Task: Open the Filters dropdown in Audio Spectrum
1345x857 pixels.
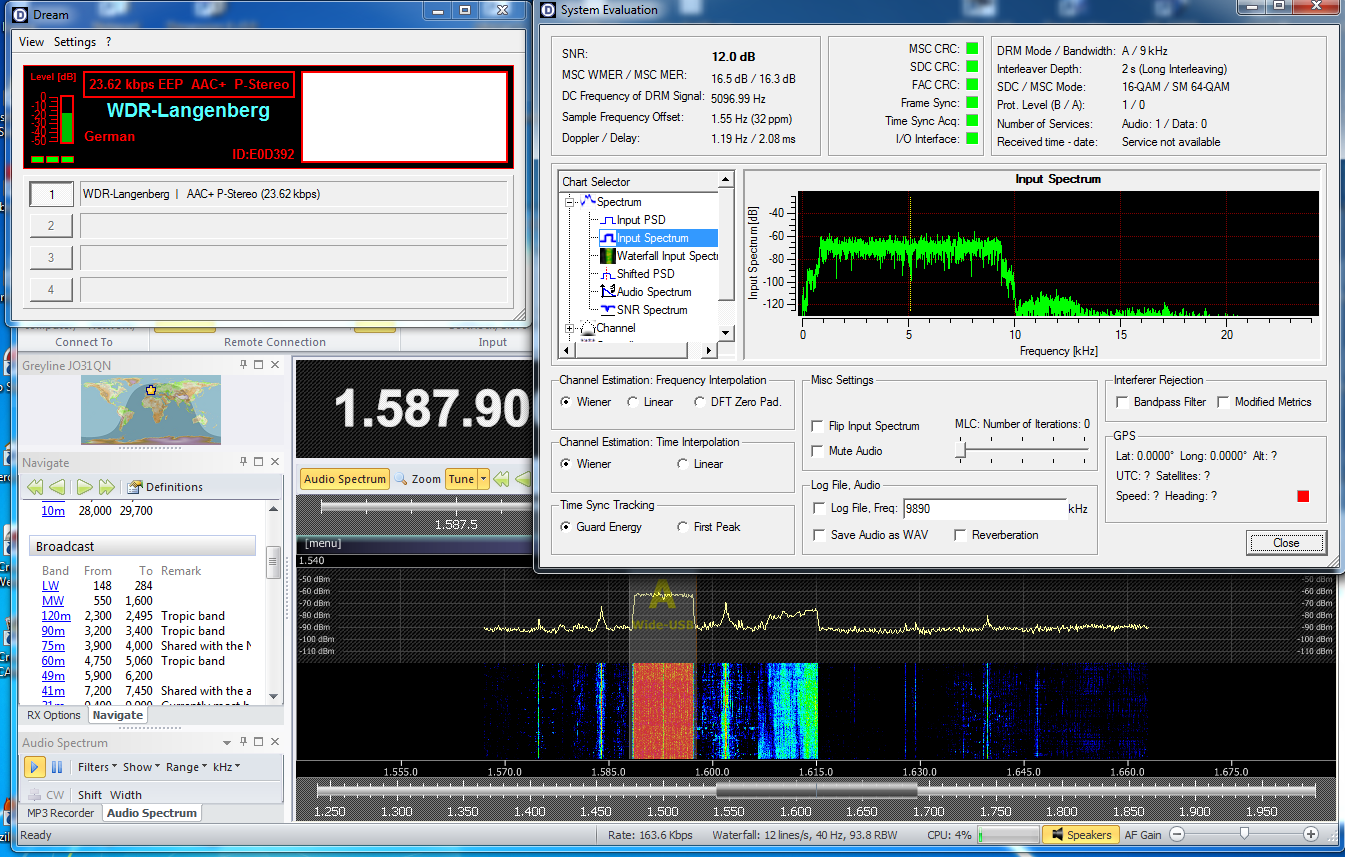Action: pyautogui.click(x=98, y=767)
